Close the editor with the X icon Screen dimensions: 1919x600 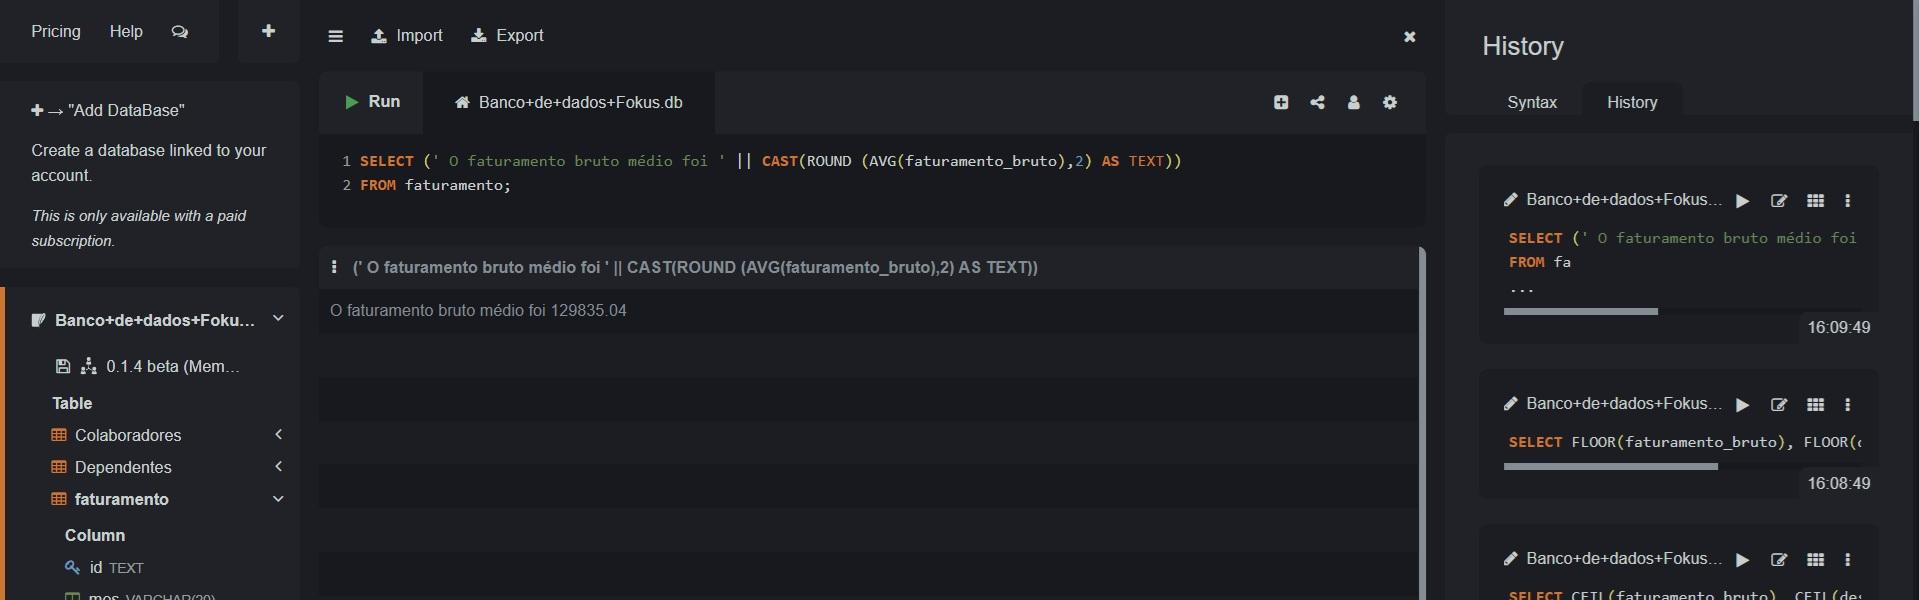(x=1410, y=37)
